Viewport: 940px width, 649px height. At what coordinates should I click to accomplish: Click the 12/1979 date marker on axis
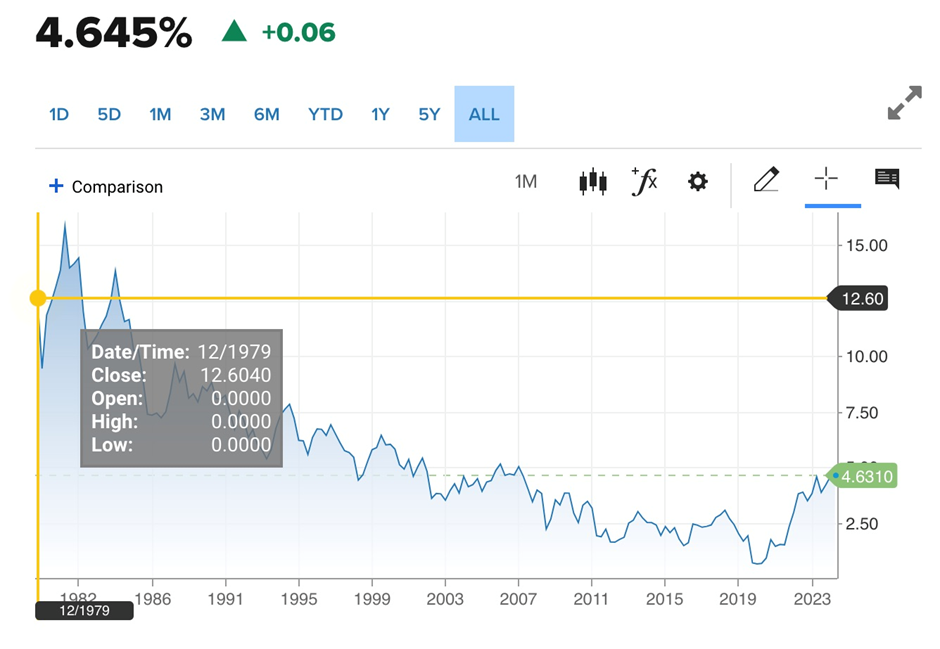click(84, 610)
